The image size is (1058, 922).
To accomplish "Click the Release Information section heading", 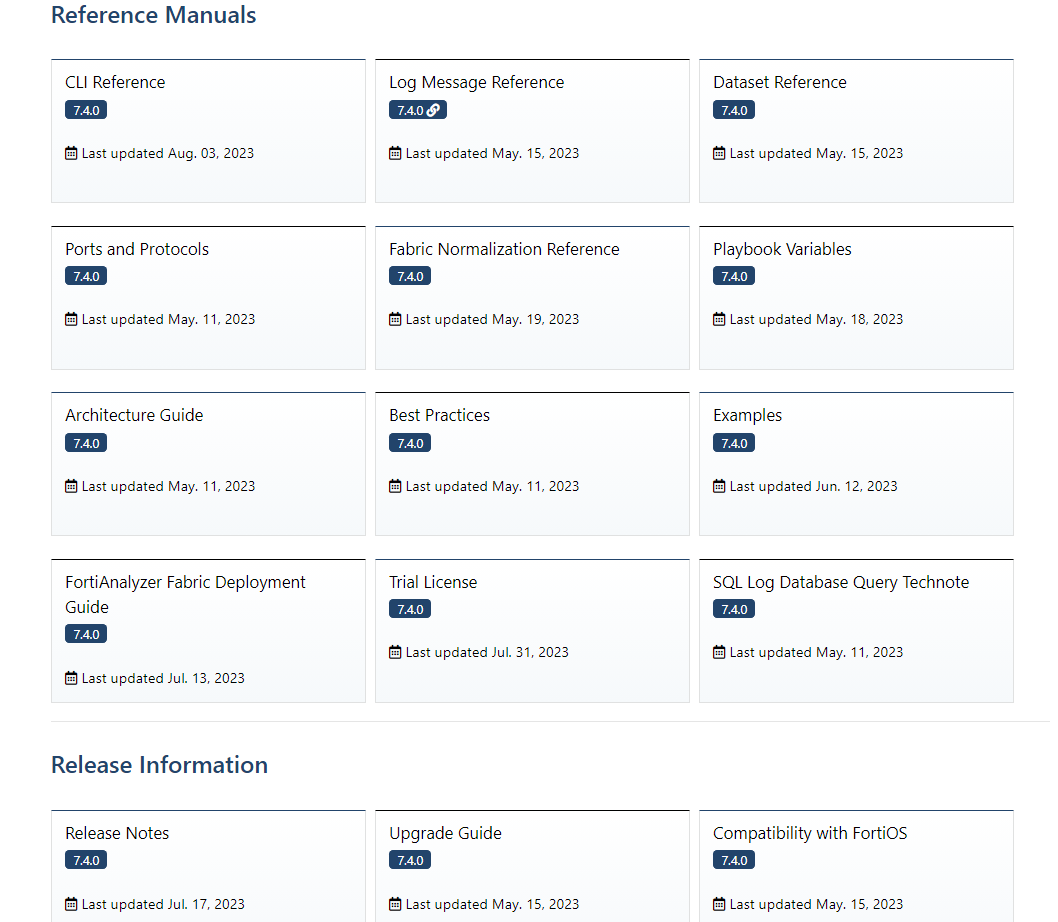I will pos(159,765).
